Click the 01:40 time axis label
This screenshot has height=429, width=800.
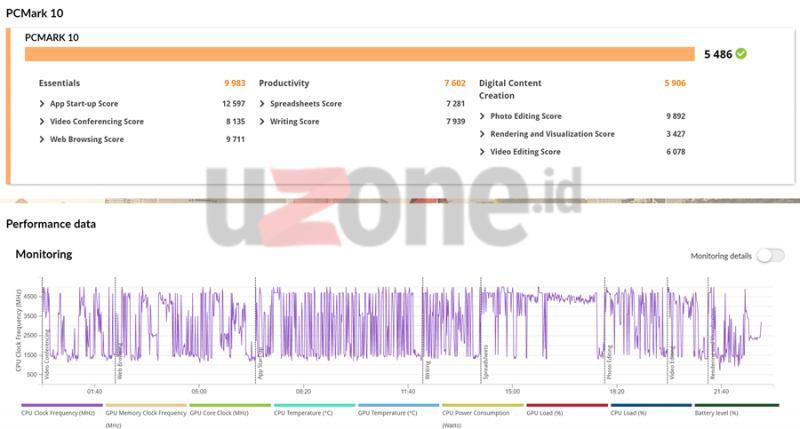(x=94, y=392)
